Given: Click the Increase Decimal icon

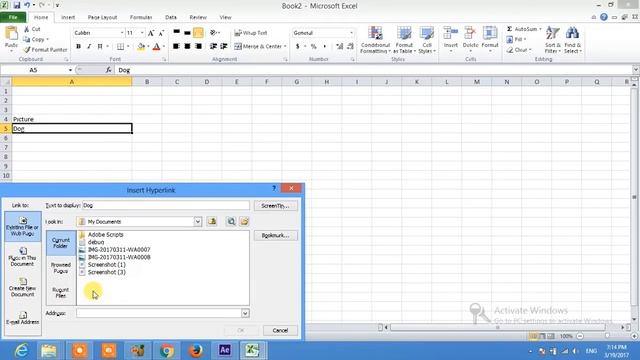Looking at the screenshot, I should [339, 47].
